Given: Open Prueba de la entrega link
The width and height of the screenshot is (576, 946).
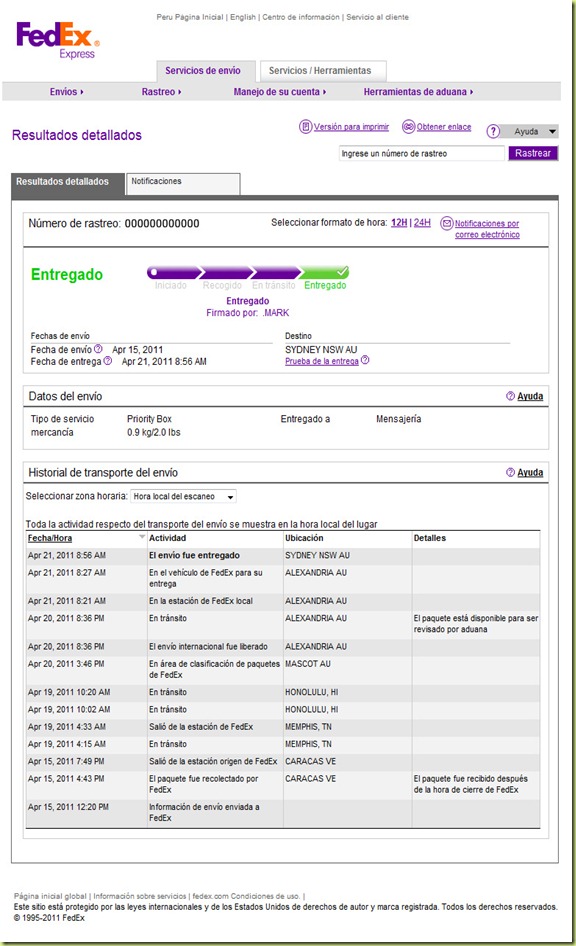Looking at the screenshot, I should (x=321, y=361).
